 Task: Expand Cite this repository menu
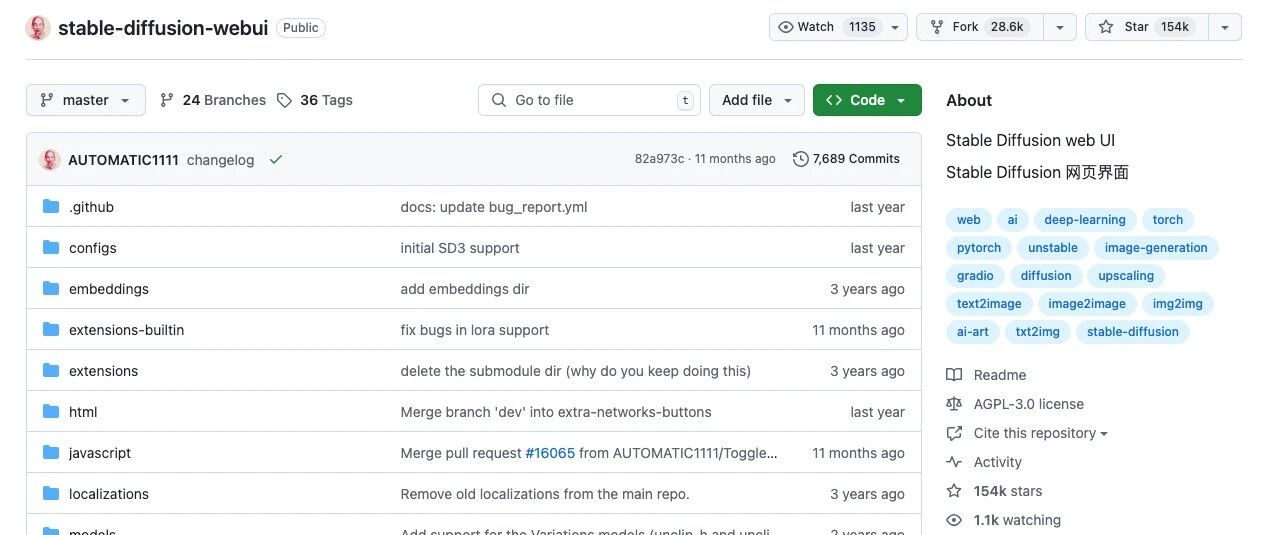coord(1040,433)
